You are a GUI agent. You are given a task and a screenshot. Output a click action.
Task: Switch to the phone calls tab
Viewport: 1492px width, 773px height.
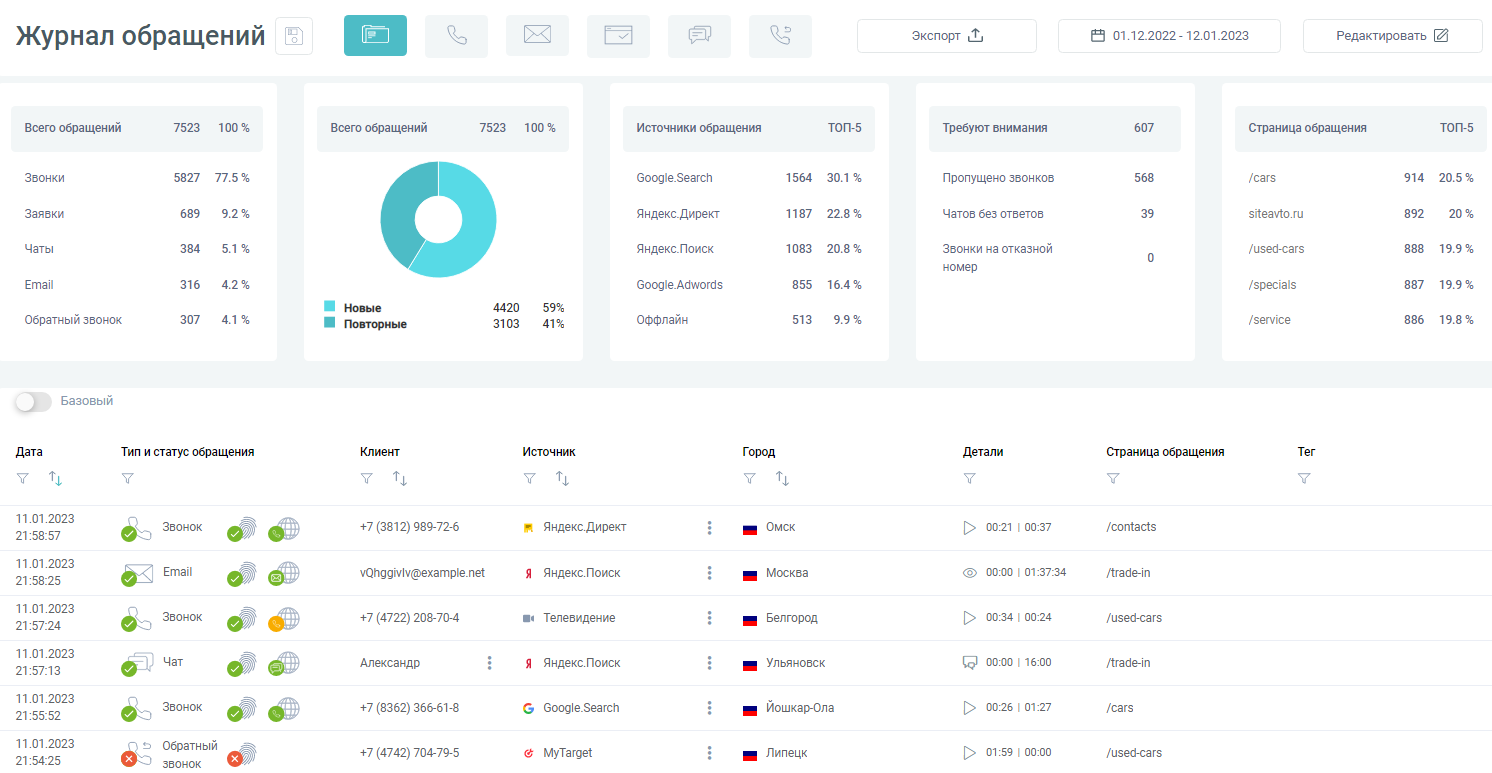[x=456, y=36]
